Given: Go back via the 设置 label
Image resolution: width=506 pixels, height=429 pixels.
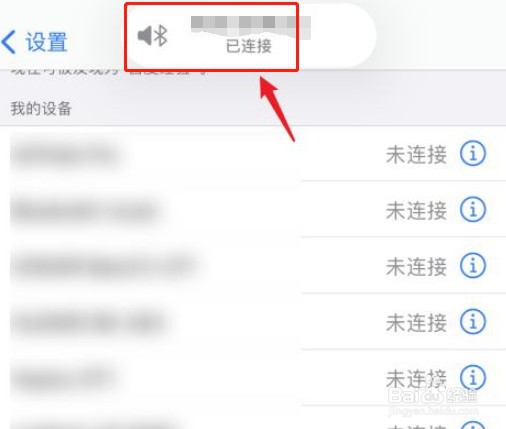Looking at the screenshot, I should click(47, 42).
